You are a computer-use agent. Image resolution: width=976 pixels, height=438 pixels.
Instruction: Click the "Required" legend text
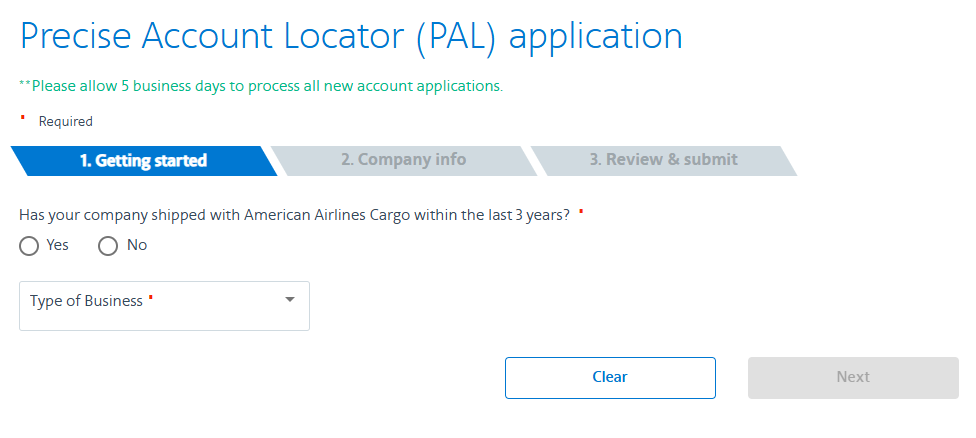pyautogui.click(x=66, y=122)
